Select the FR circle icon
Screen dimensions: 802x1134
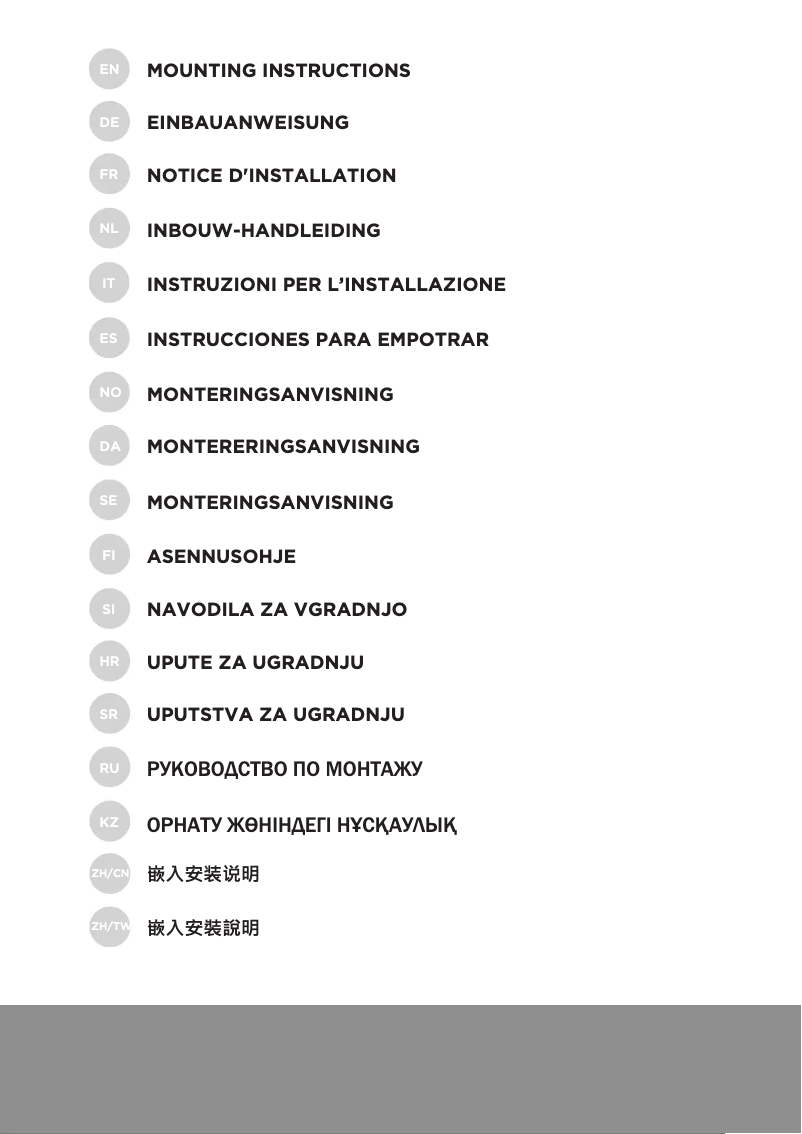tap(109, 176)
